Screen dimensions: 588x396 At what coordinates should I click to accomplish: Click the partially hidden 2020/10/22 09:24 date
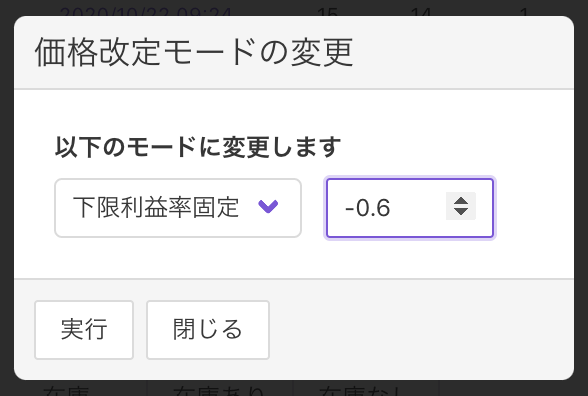(x=145, y=11)
